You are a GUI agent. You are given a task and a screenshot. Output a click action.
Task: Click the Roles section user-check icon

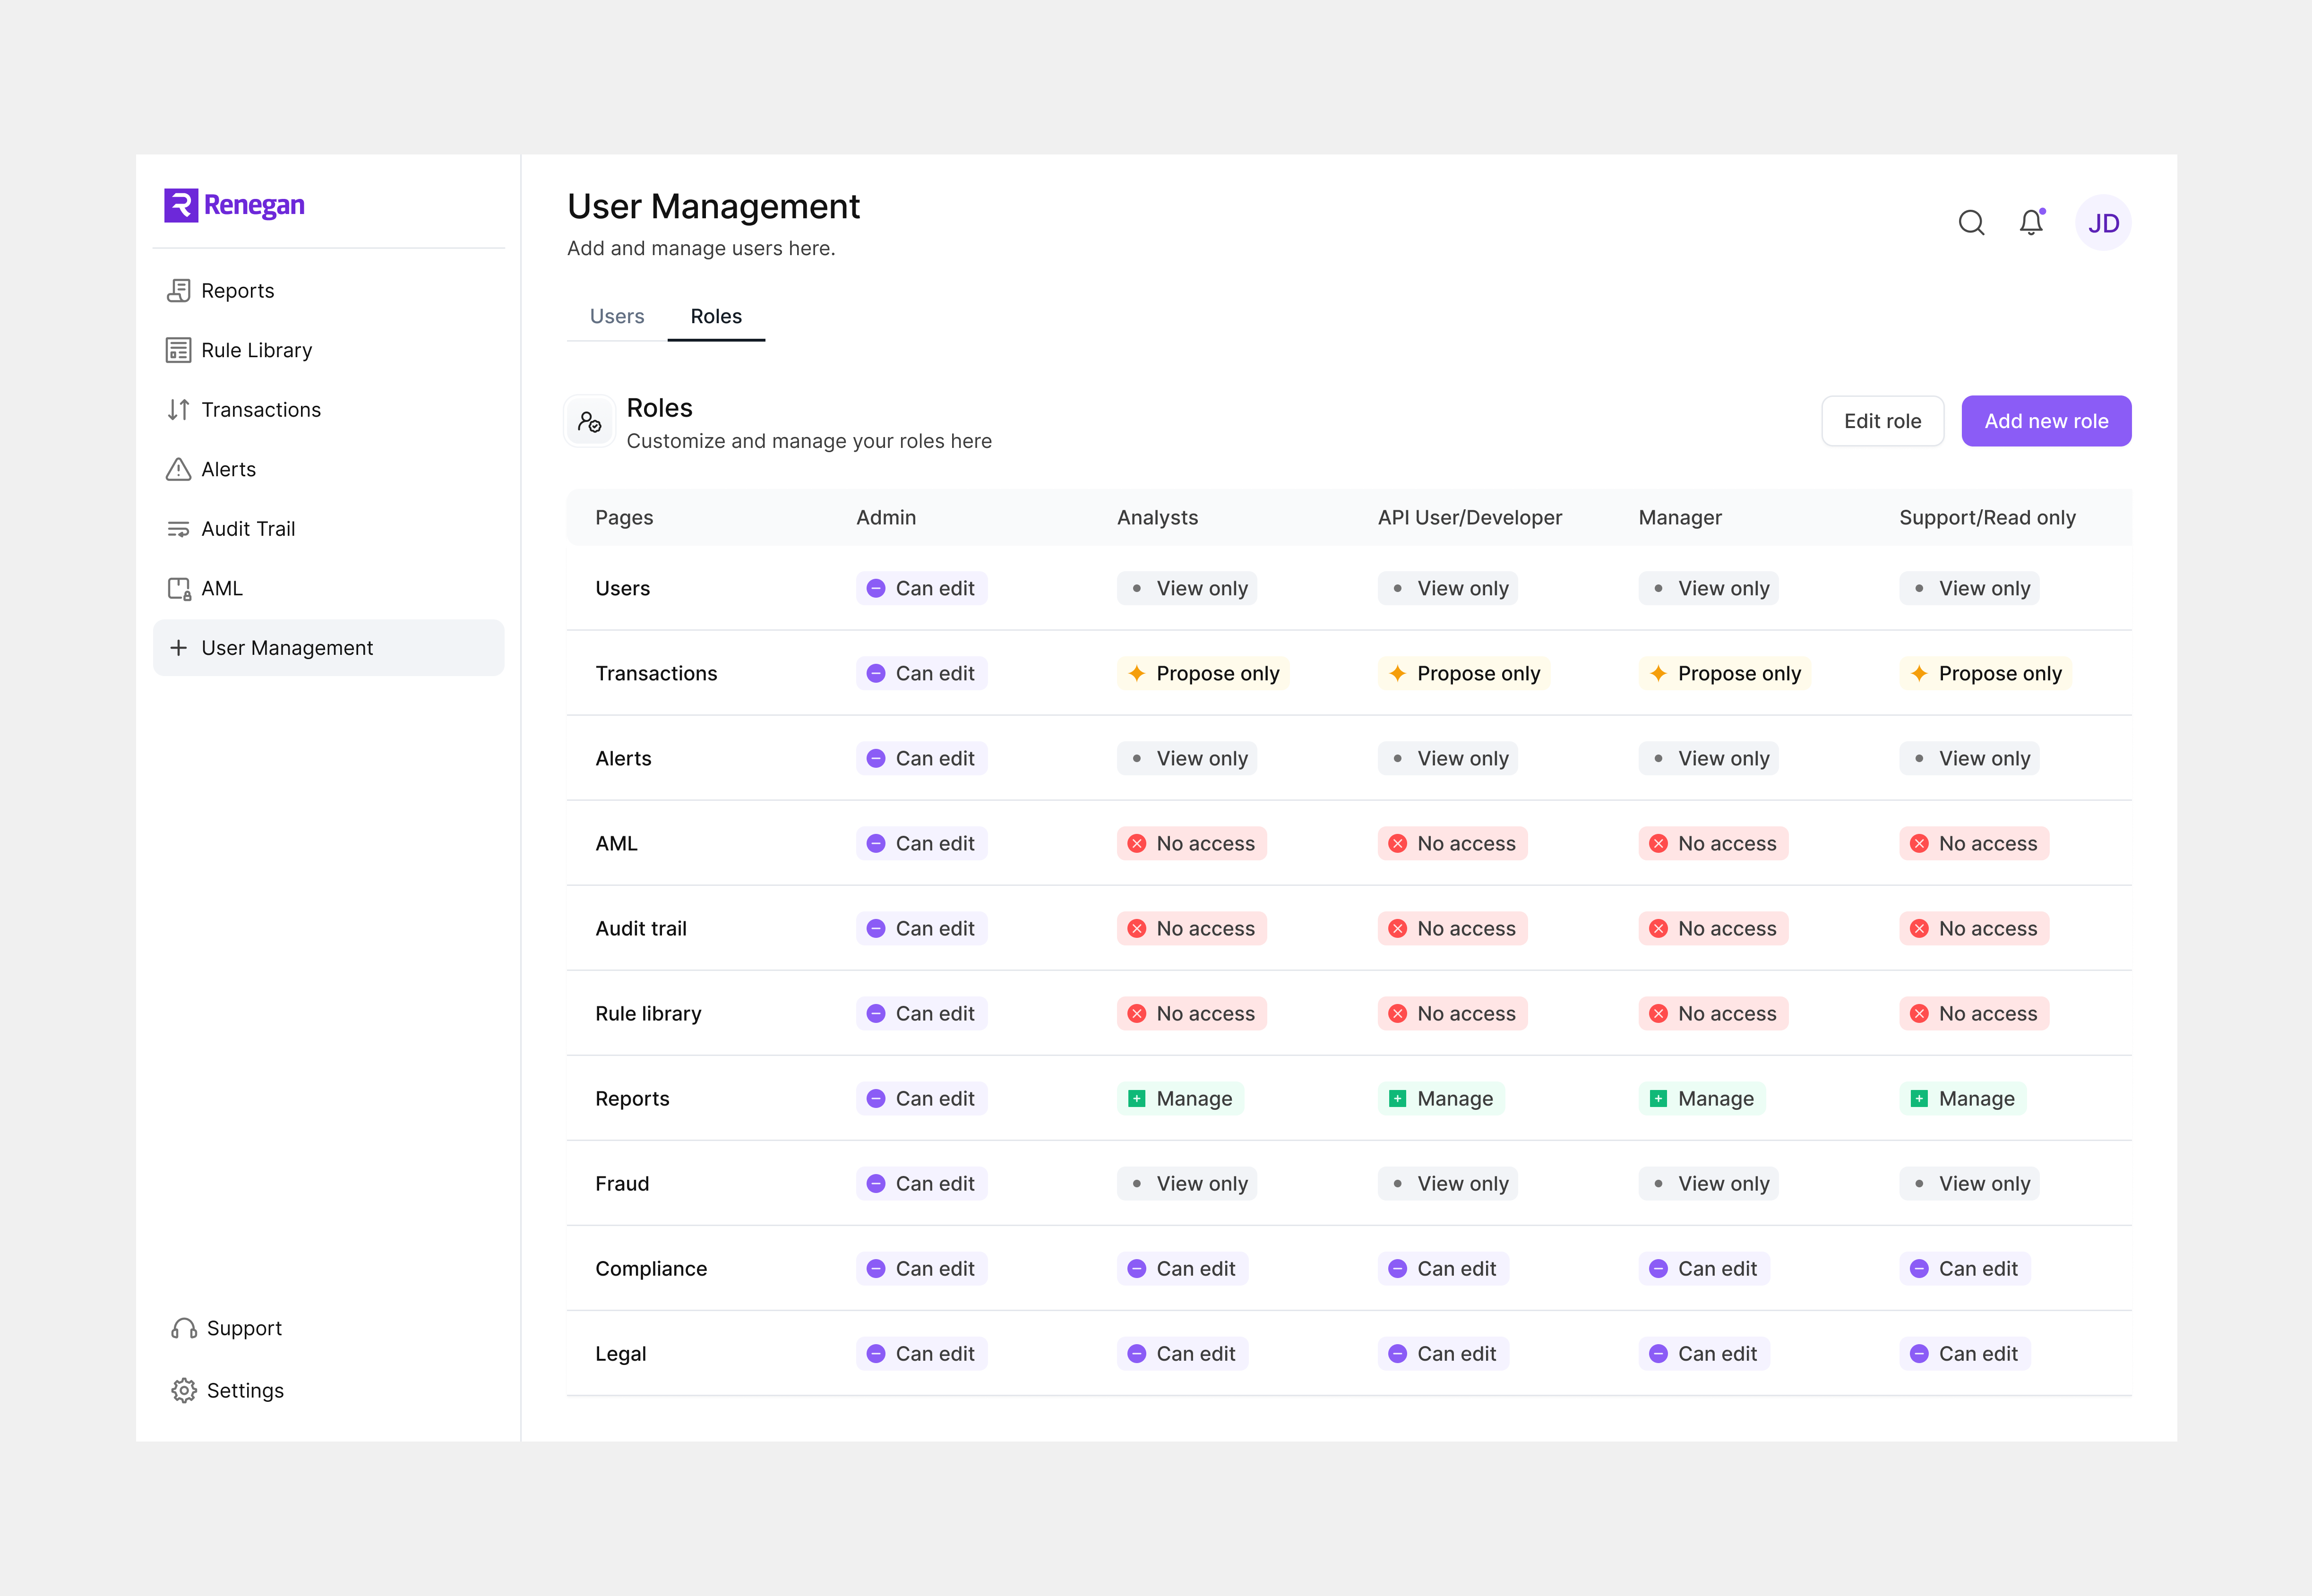click(590, 422)
